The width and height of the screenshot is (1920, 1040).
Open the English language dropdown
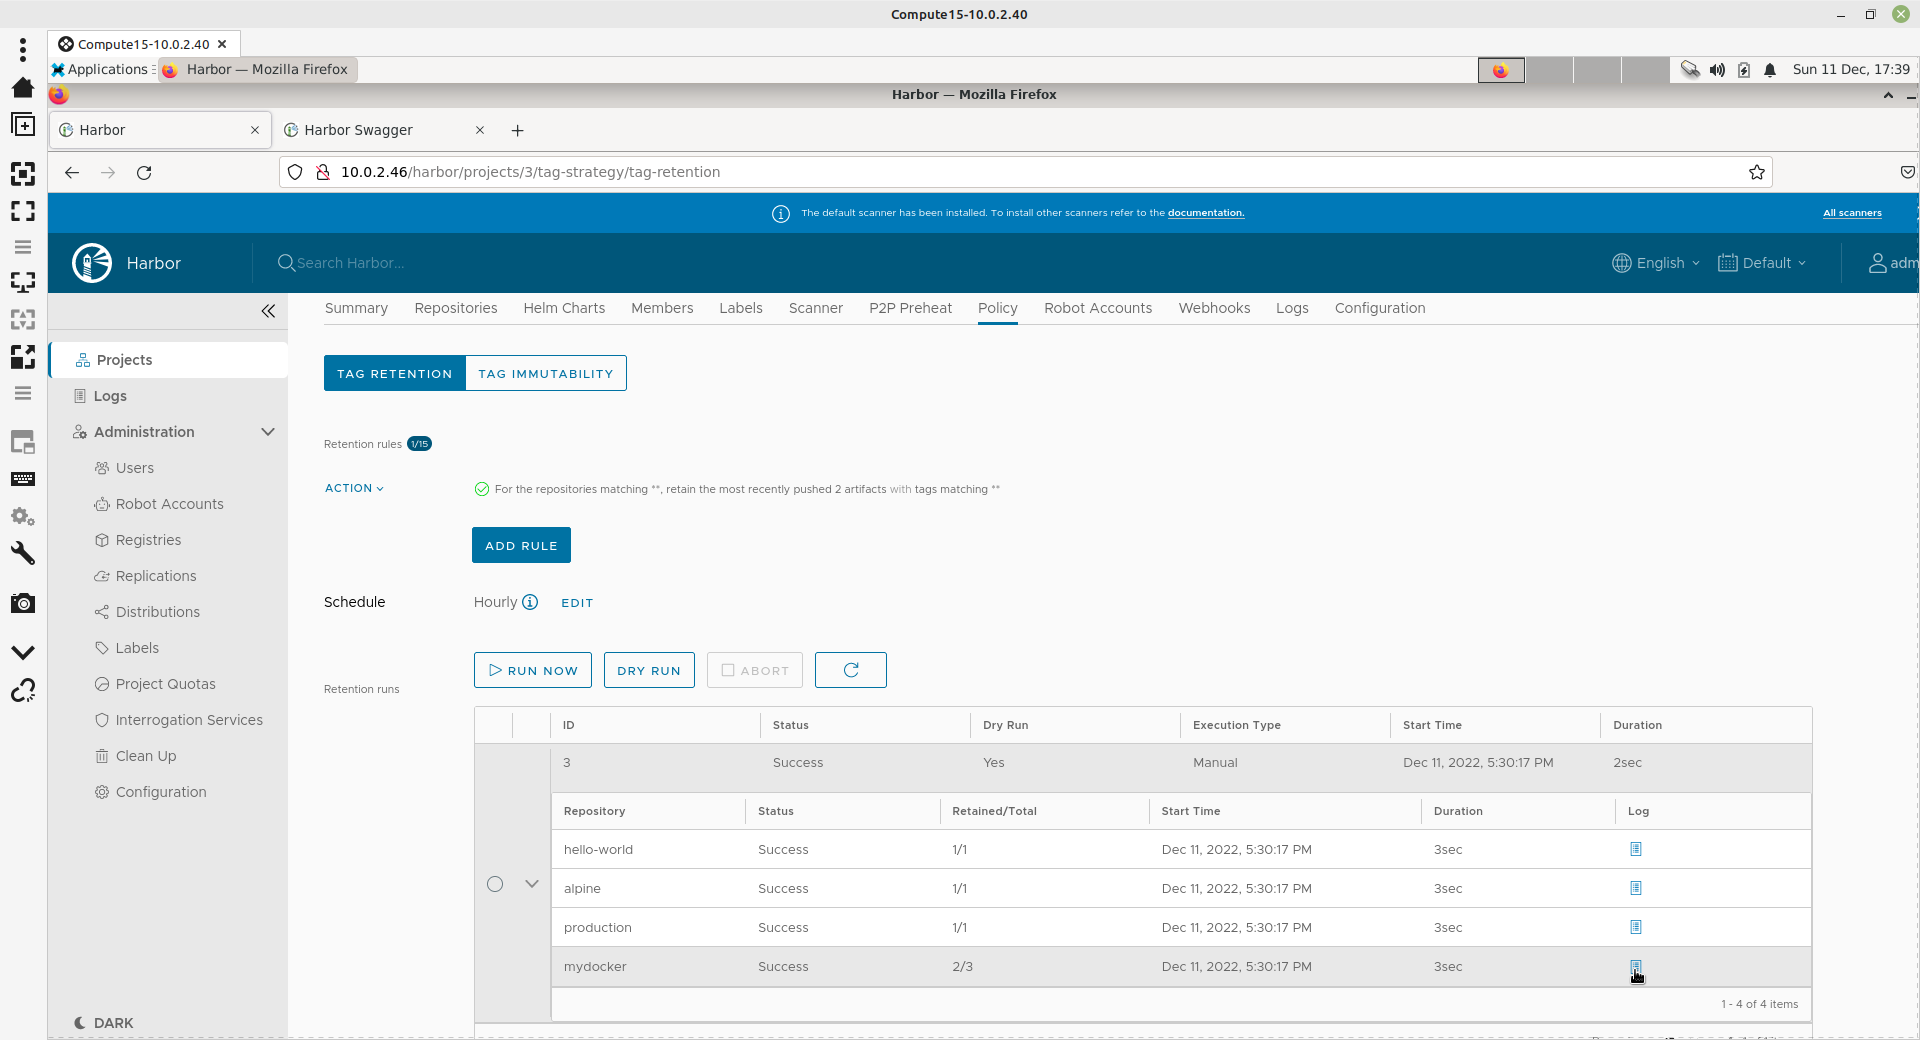pos(1656,263)
